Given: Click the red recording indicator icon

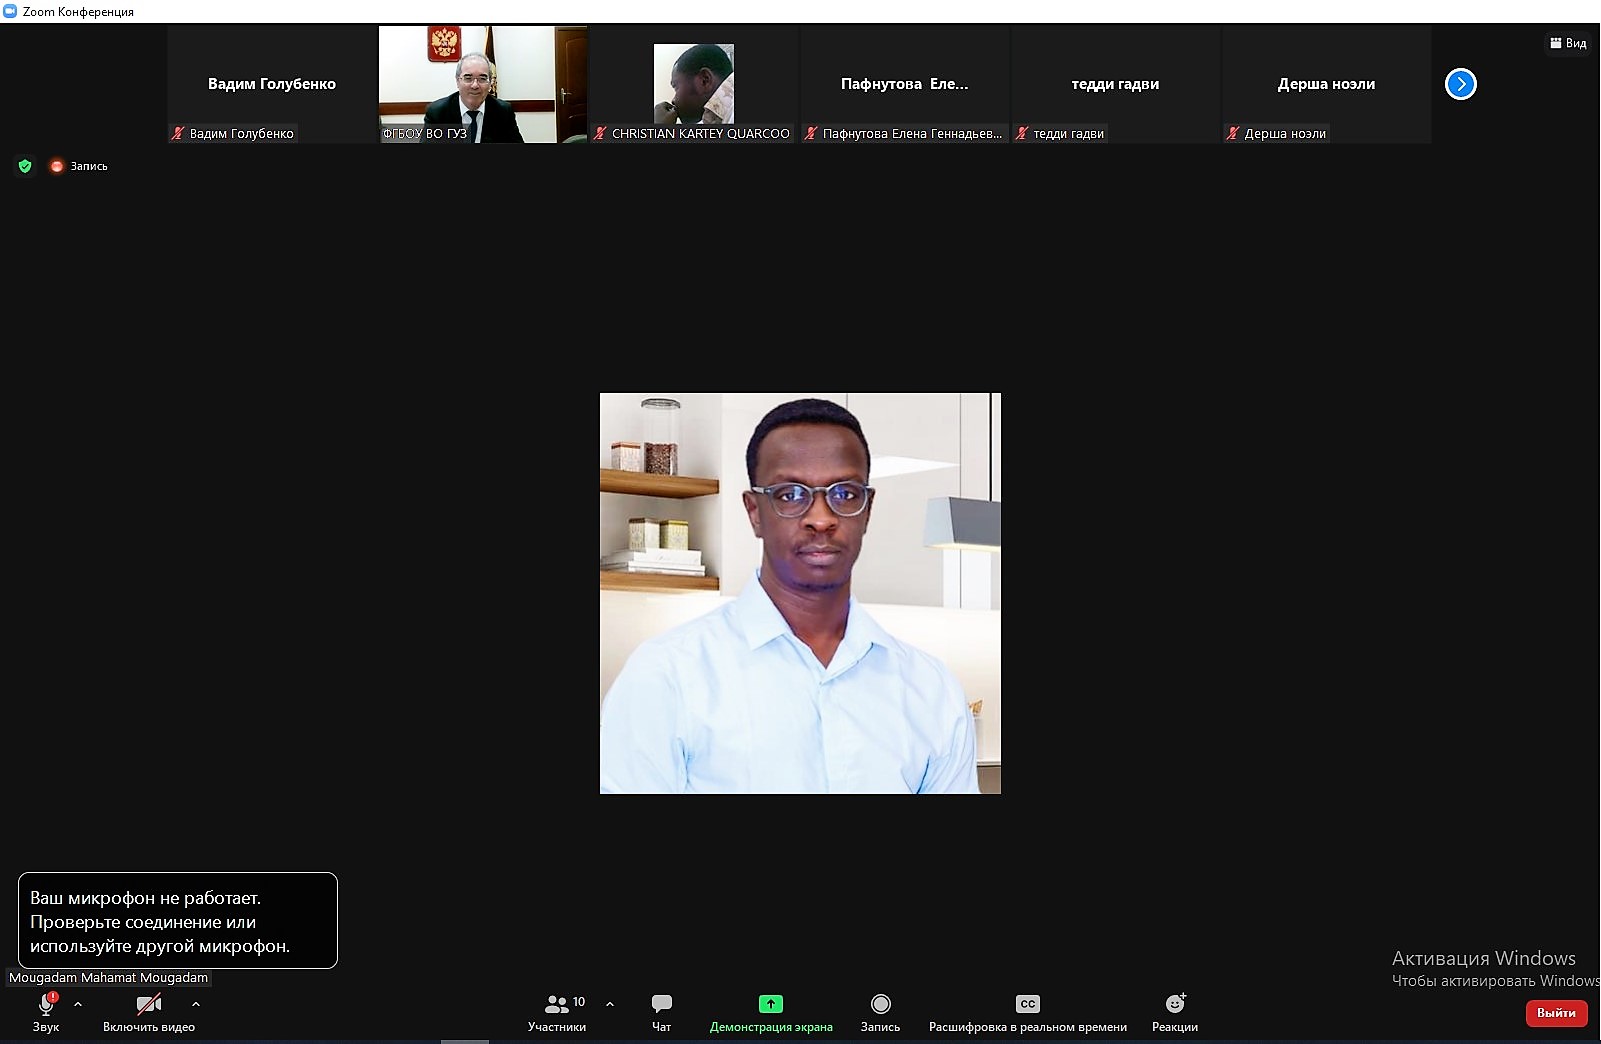Looking at the screenshot, I should tap(57, 166).
